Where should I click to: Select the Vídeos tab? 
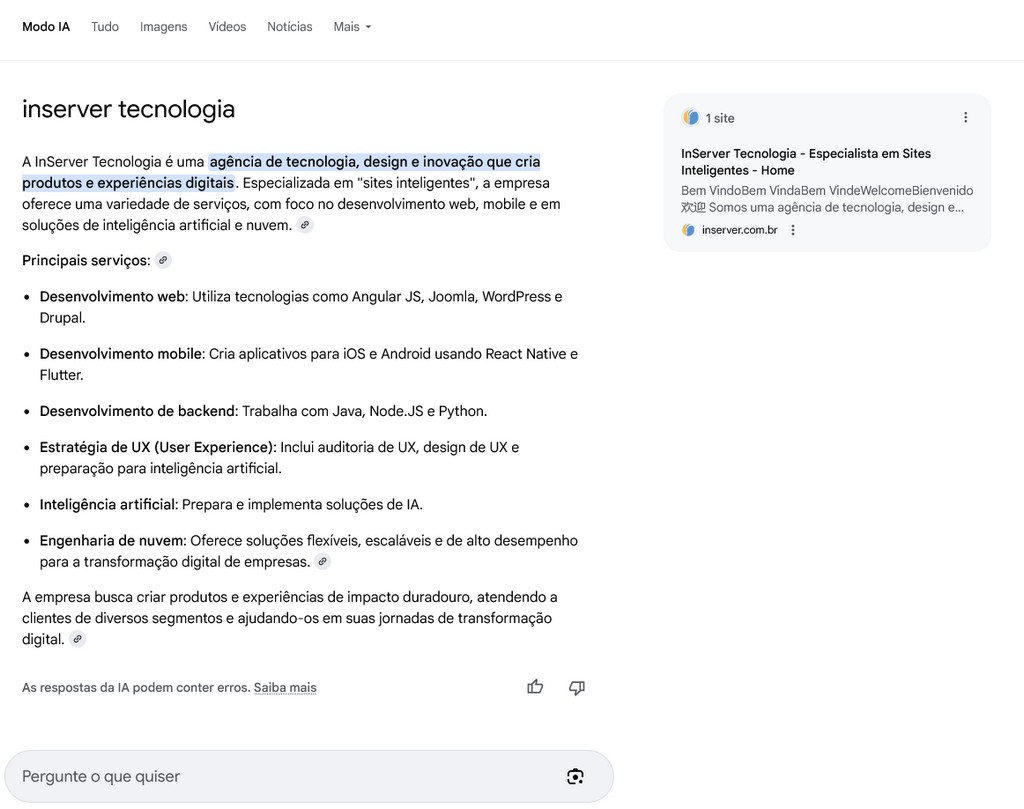coord(227,26)
